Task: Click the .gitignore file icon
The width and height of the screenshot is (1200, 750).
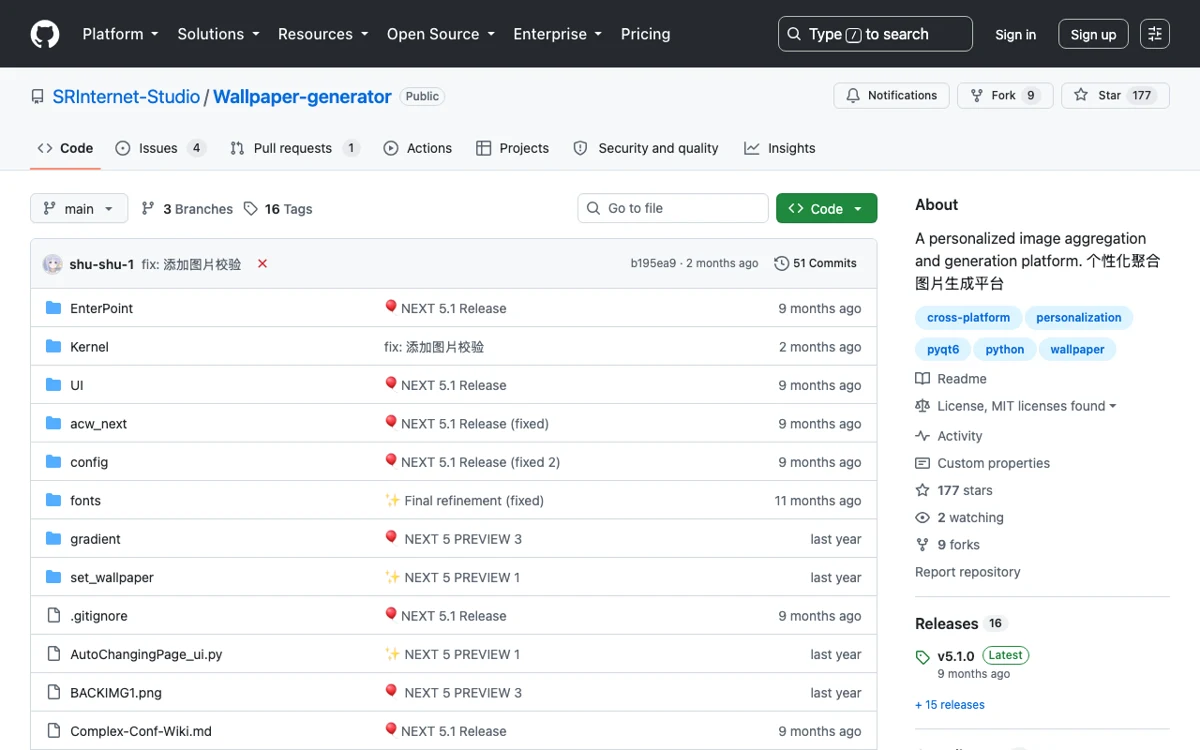Action: [x=54, y=616]
